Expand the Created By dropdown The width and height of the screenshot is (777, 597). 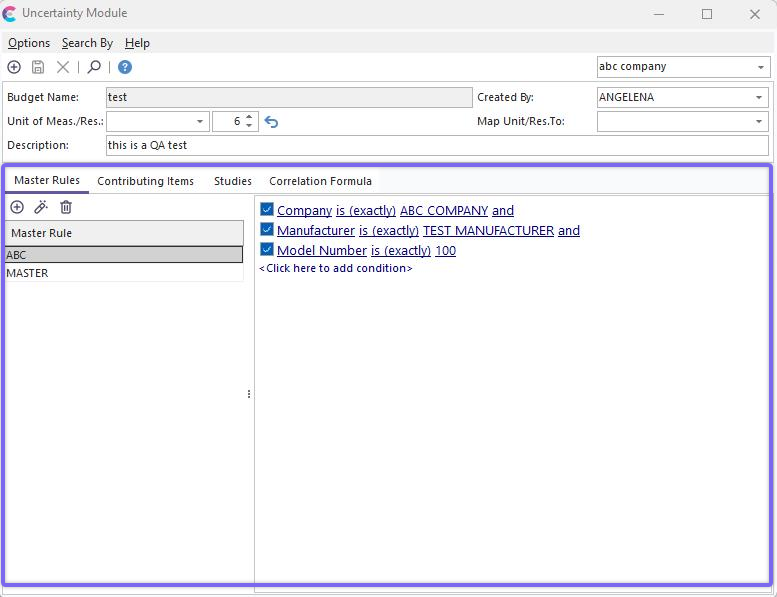tap(759, 98)
